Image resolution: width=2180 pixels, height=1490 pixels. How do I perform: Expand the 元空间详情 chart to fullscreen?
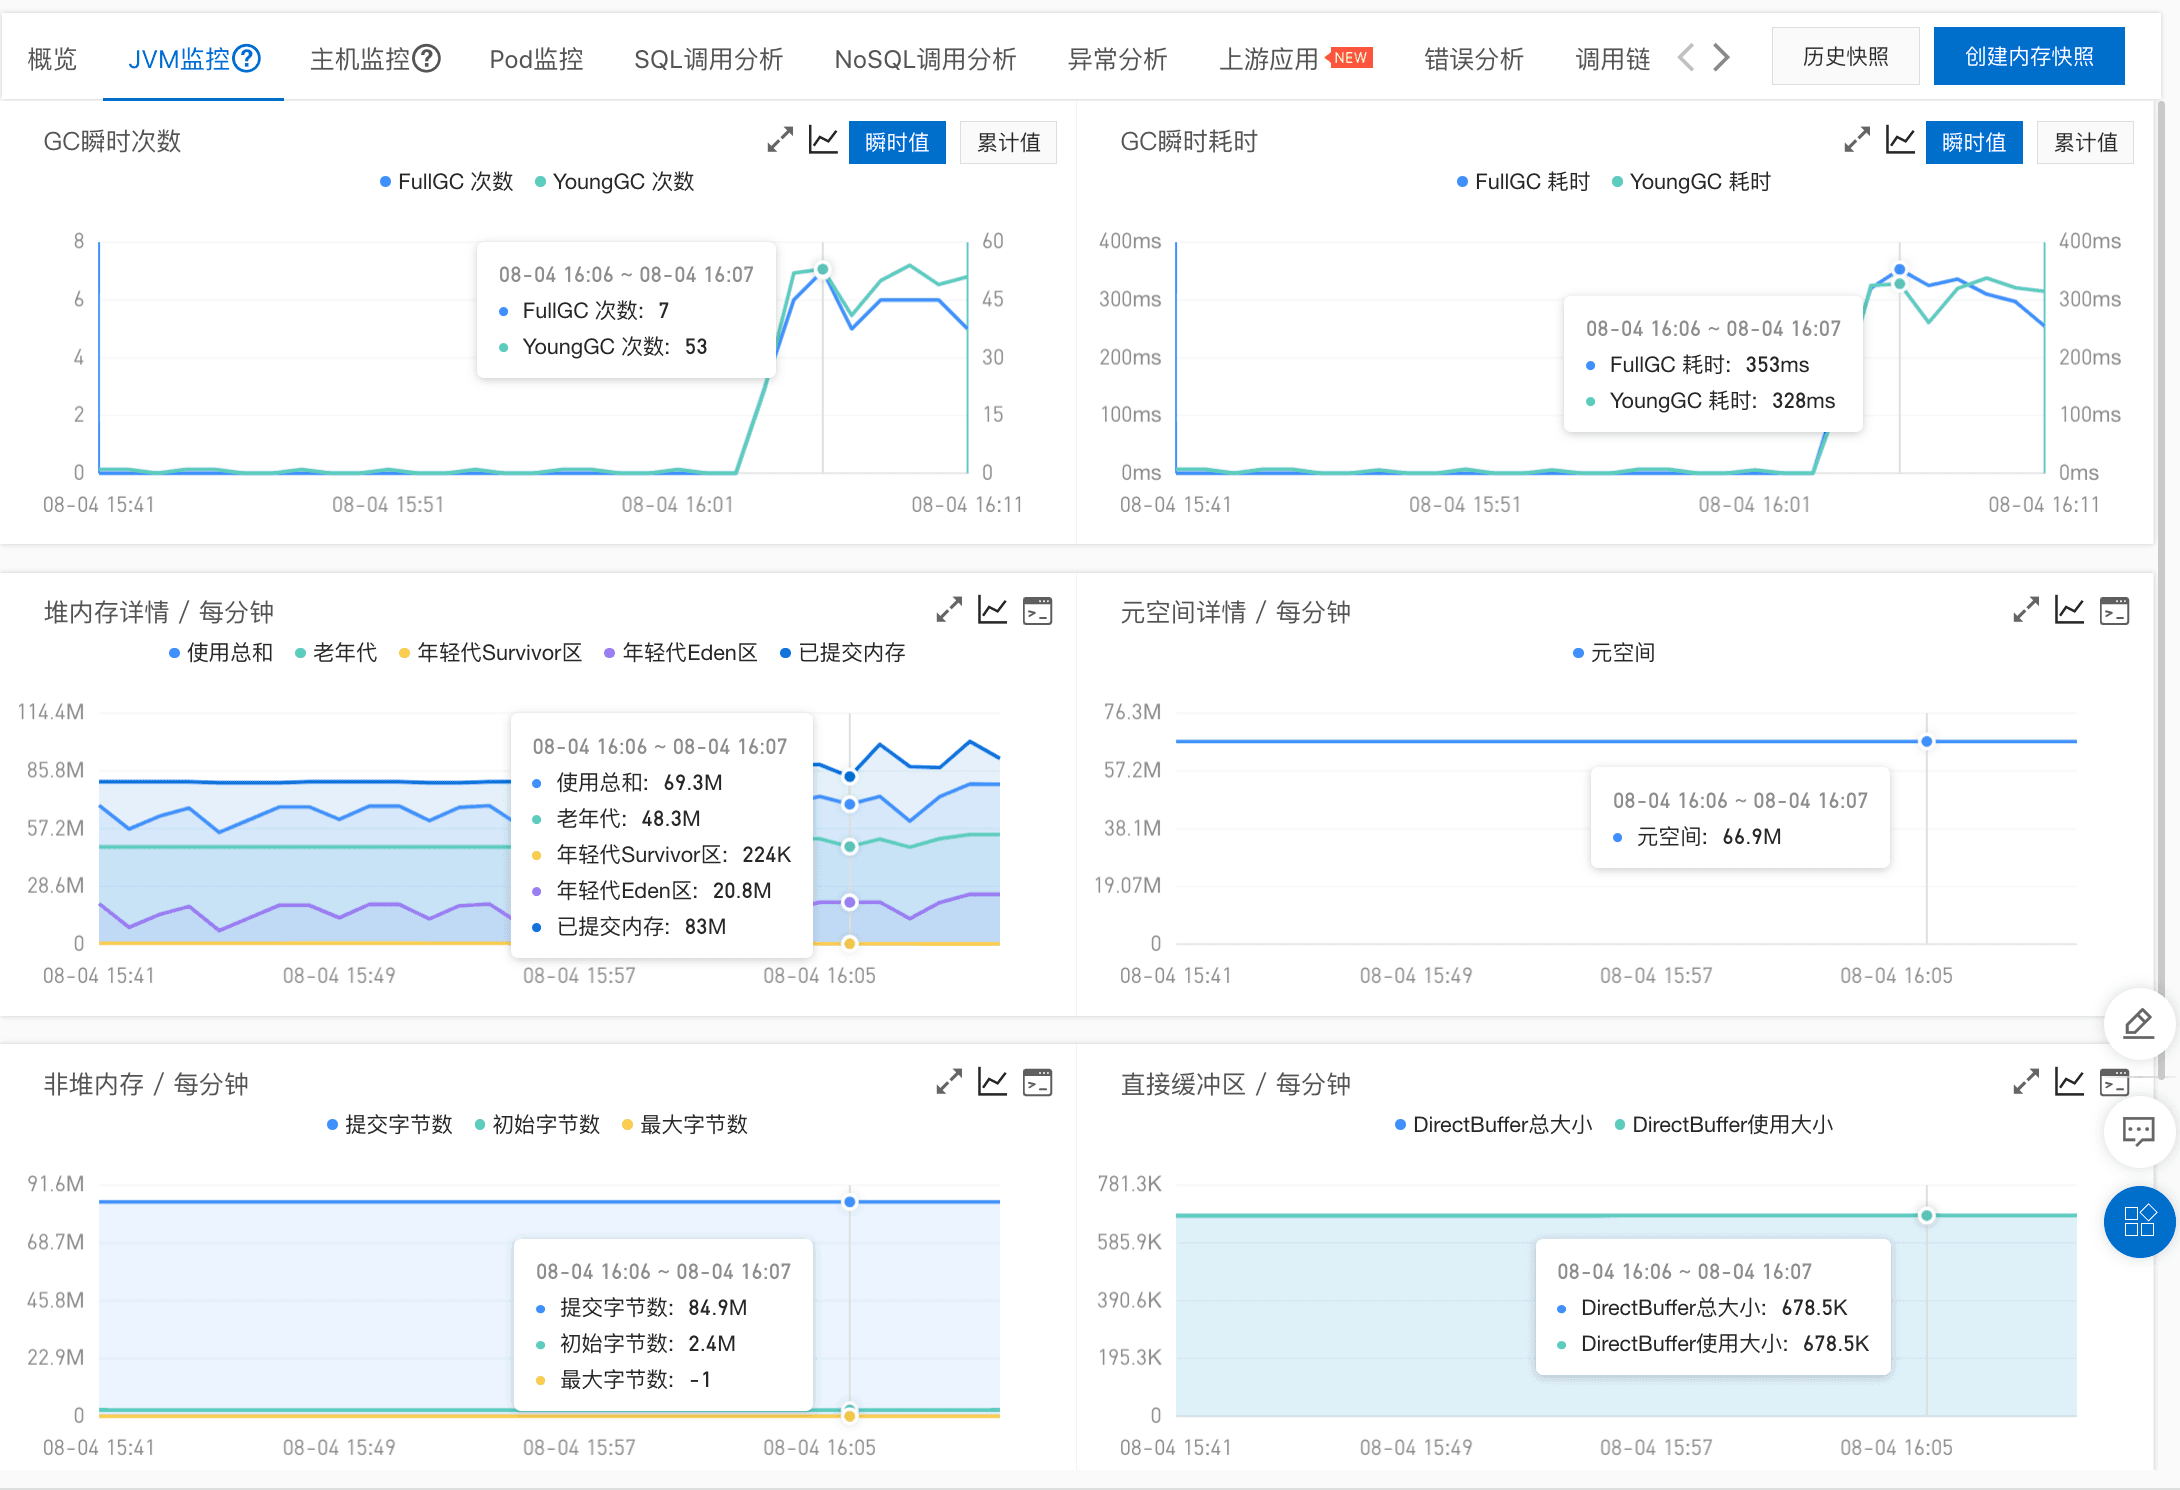(2026, 611)
